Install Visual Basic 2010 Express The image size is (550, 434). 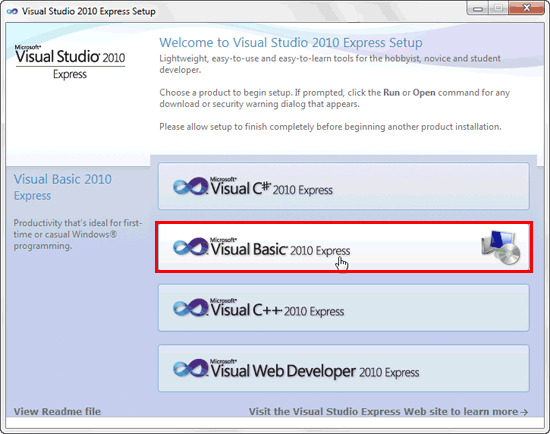pos(343,247)
